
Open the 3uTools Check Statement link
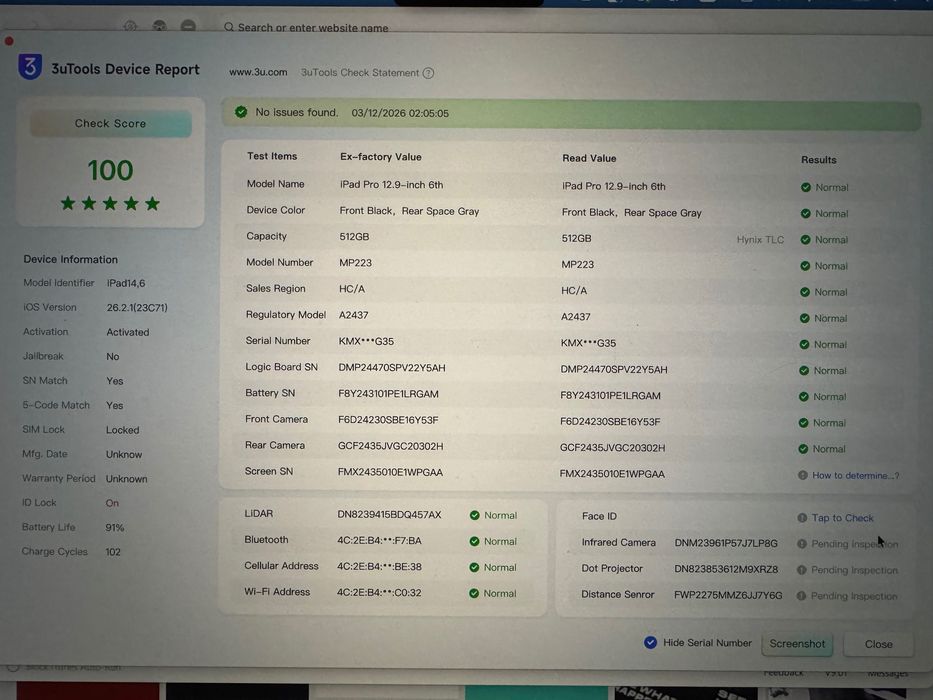360,73
